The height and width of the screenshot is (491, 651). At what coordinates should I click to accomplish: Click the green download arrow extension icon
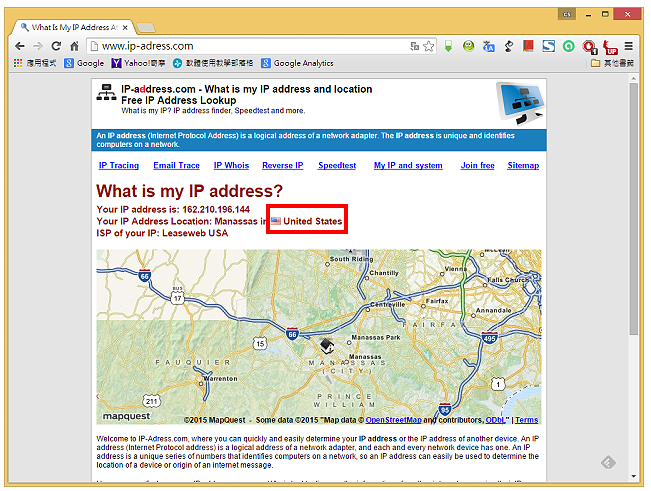point(448,46)
